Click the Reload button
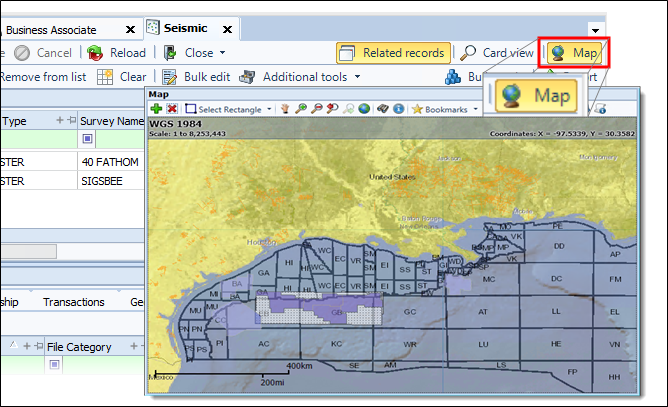 click(x=116, y=53)
